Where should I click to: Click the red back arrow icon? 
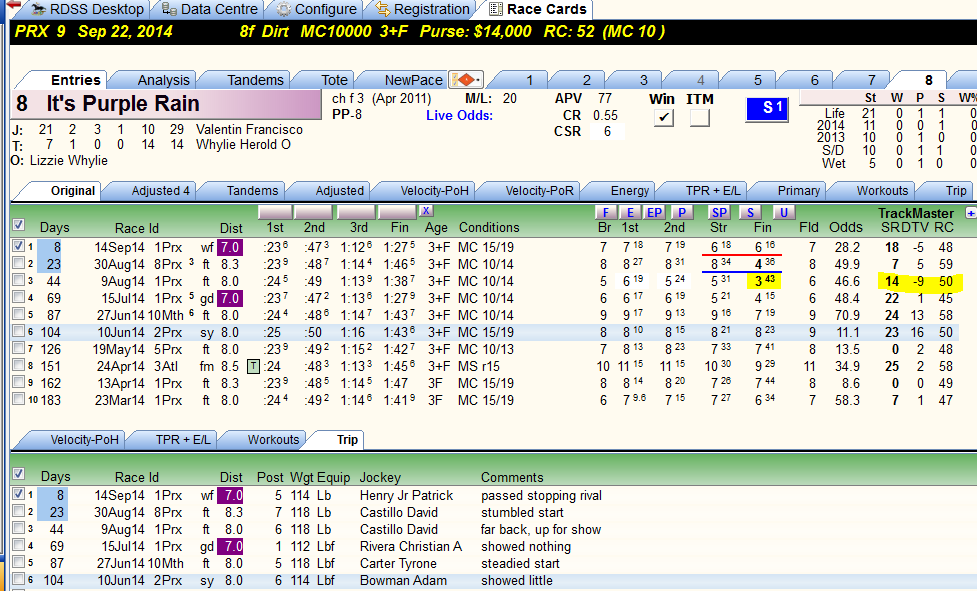pos(12,6)
